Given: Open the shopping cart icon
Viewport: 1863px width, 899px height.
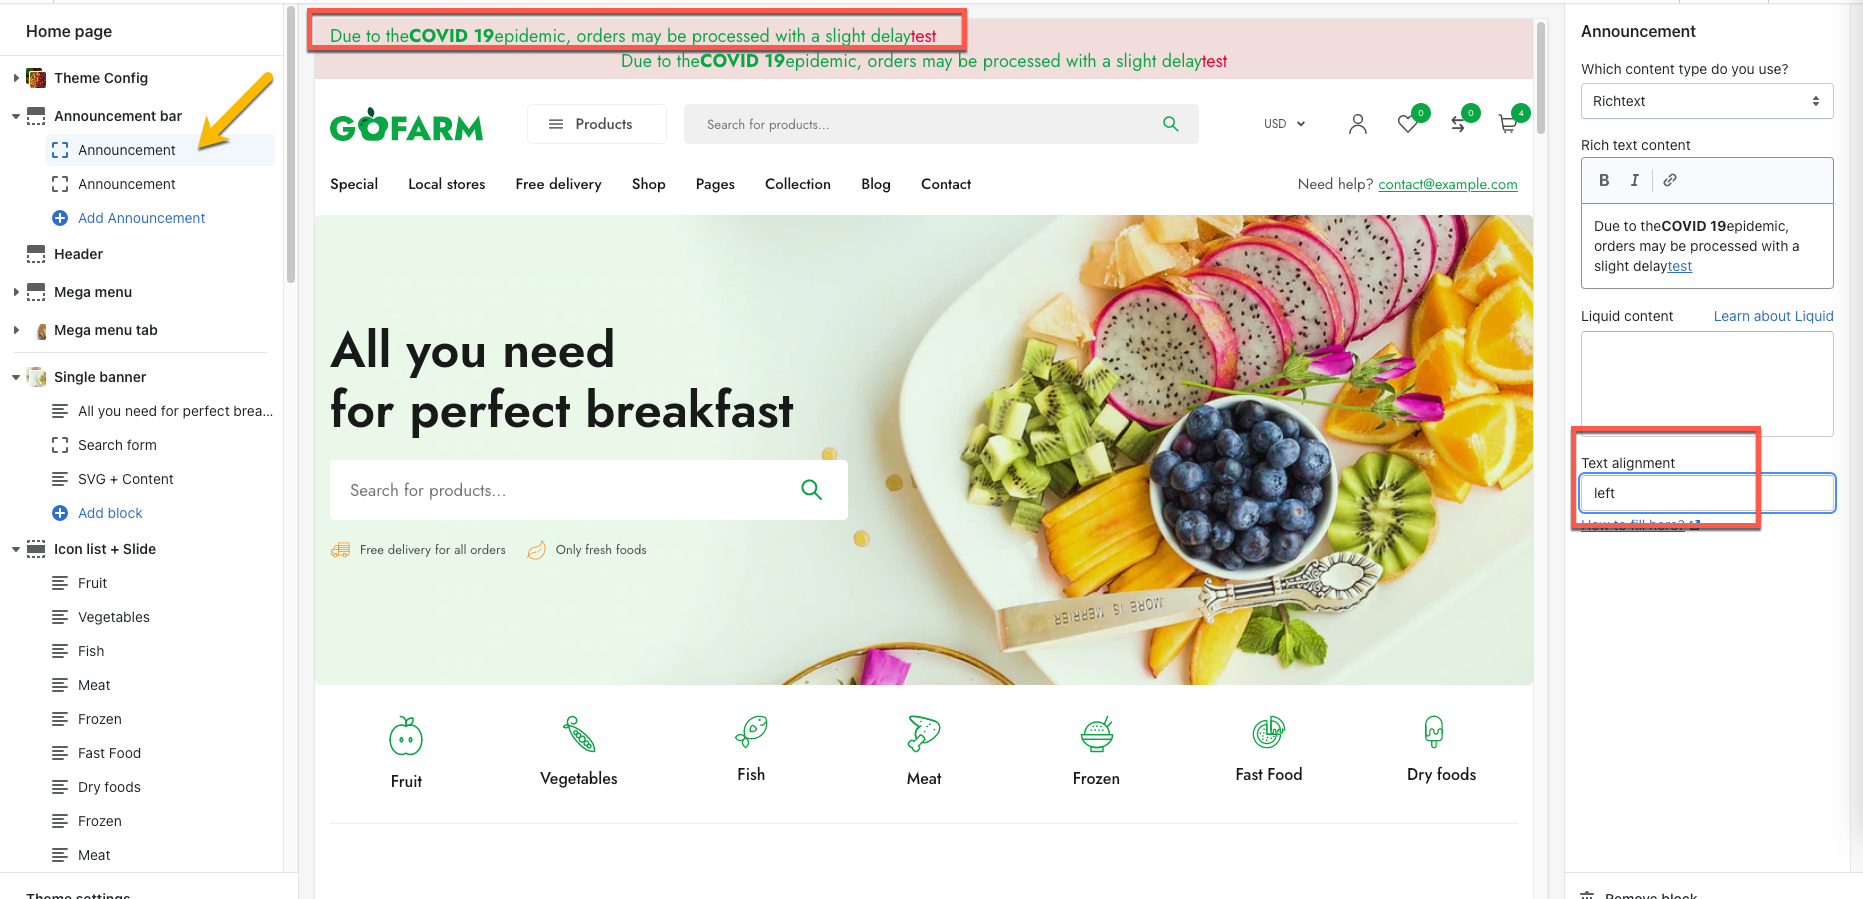Looking at the screenshot, I should [1507, 124].
